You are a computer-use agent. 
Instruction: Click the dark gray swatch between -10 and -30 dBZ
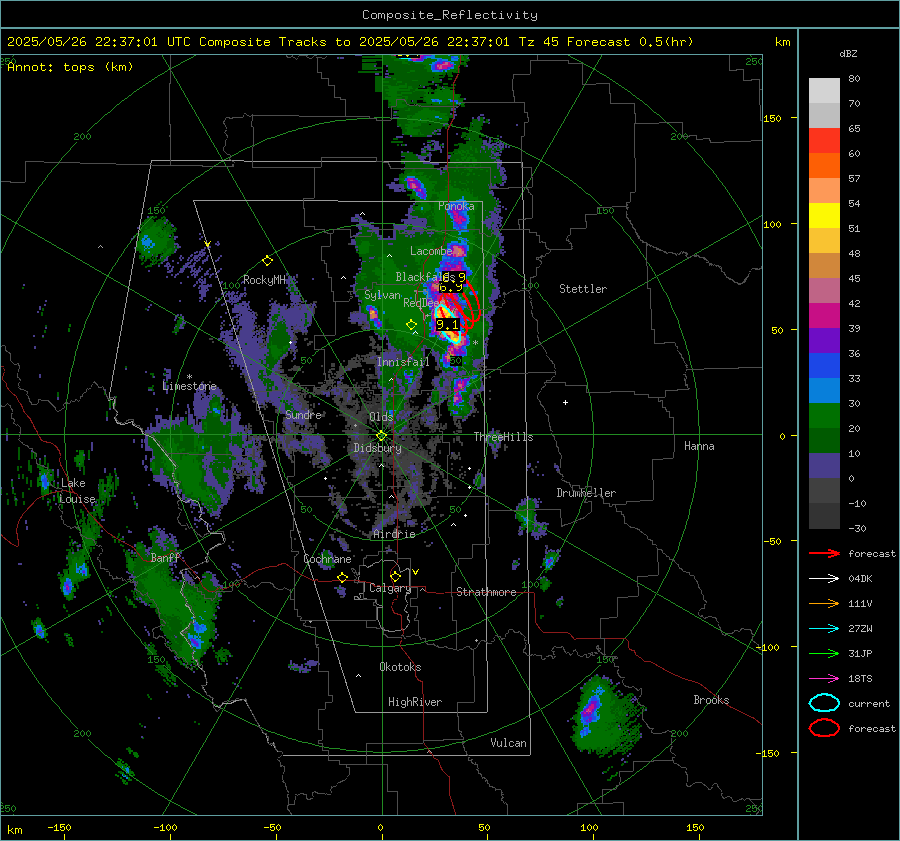pyautogui.click(x=824, y=516)
